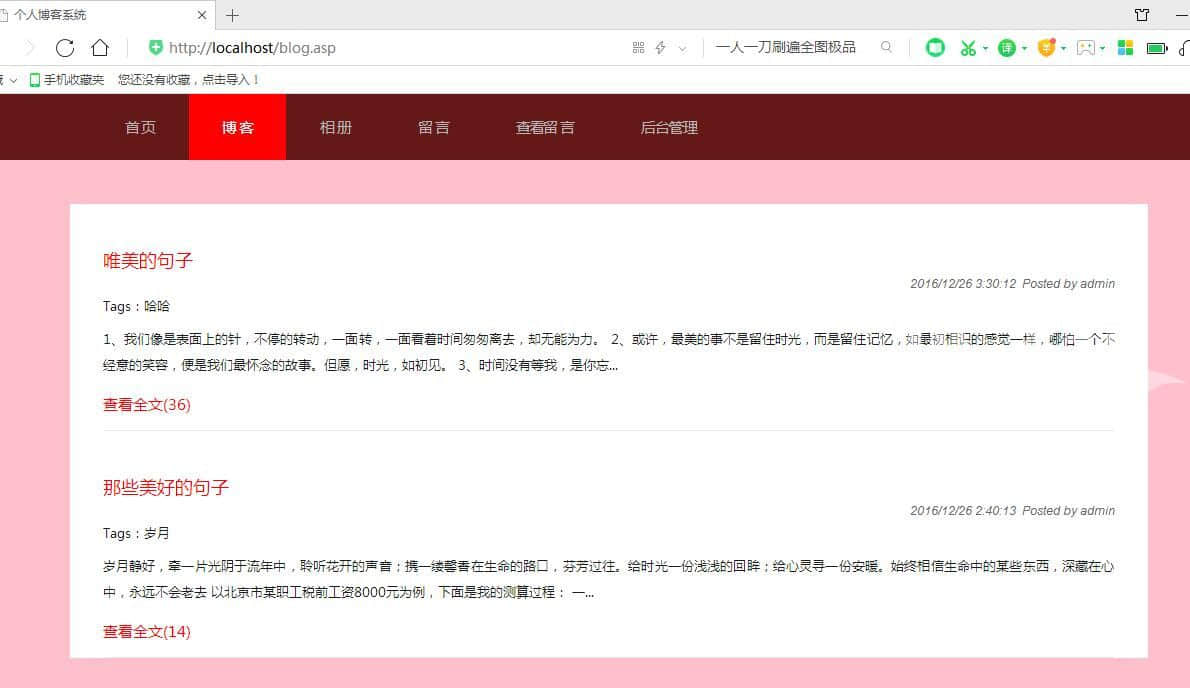The height and width of the screenshot is (688, 1190).
Task: Expand the translate tool dropdown arrow
Action: click(1024, 48)
